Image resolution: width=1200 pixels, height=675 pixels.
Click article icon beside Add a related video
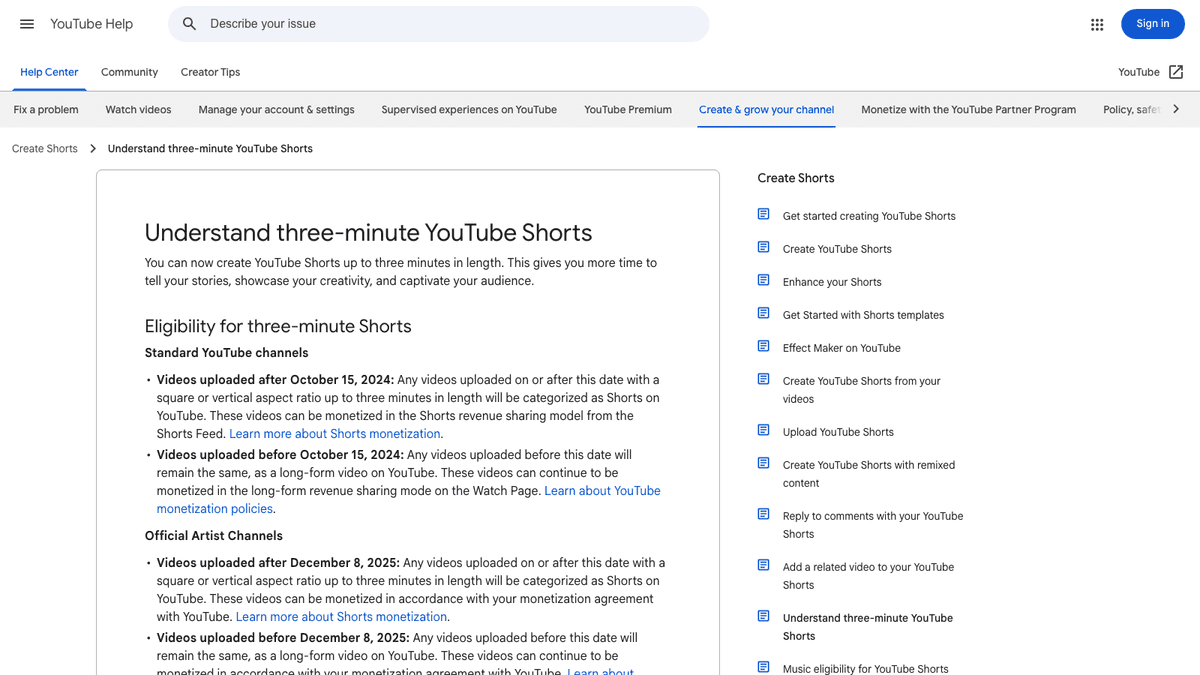[764, 565]
